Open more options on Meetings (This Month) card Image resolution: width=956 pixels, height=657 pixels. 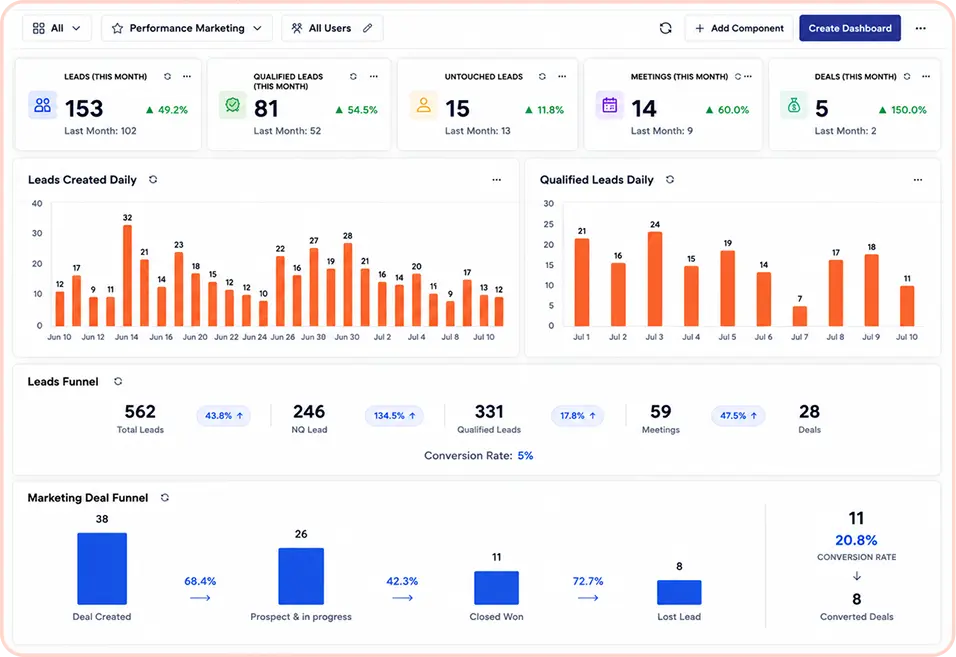click(748, 76)
